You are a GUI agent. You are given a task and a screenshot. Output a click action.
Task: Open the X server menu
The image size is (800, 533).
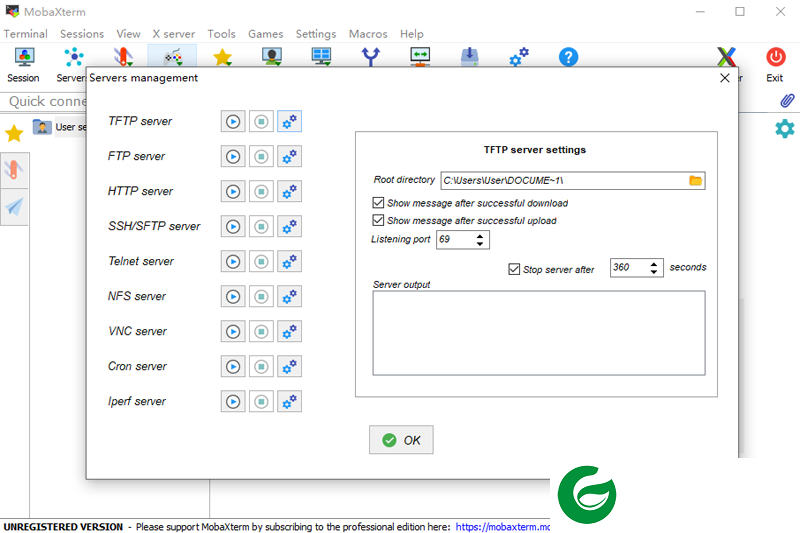point(173,34)
